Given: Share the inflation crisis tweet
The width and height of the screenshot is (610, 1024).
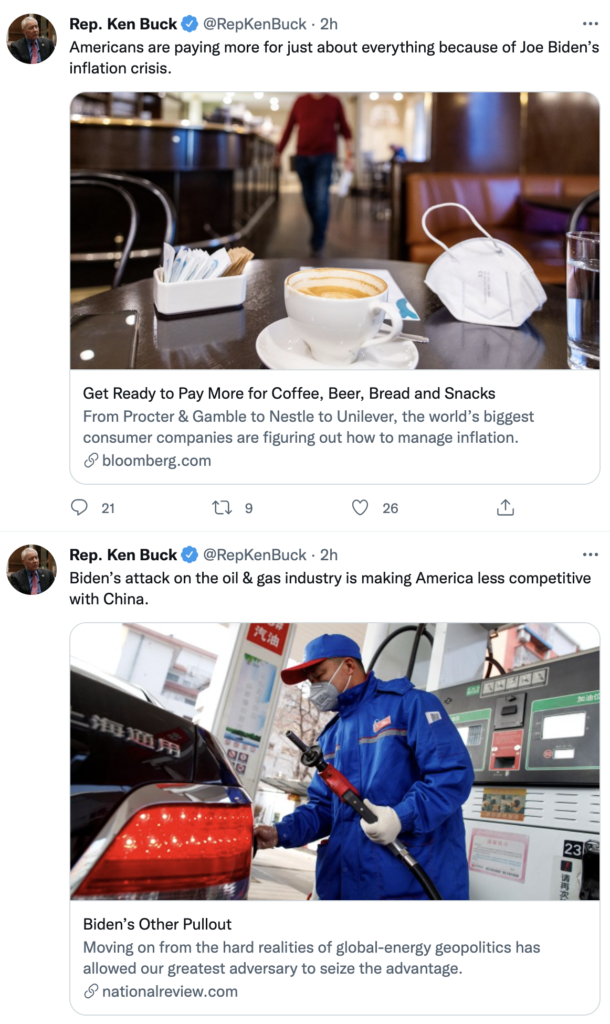Looking at the screenshot, I should click(505, 508).
